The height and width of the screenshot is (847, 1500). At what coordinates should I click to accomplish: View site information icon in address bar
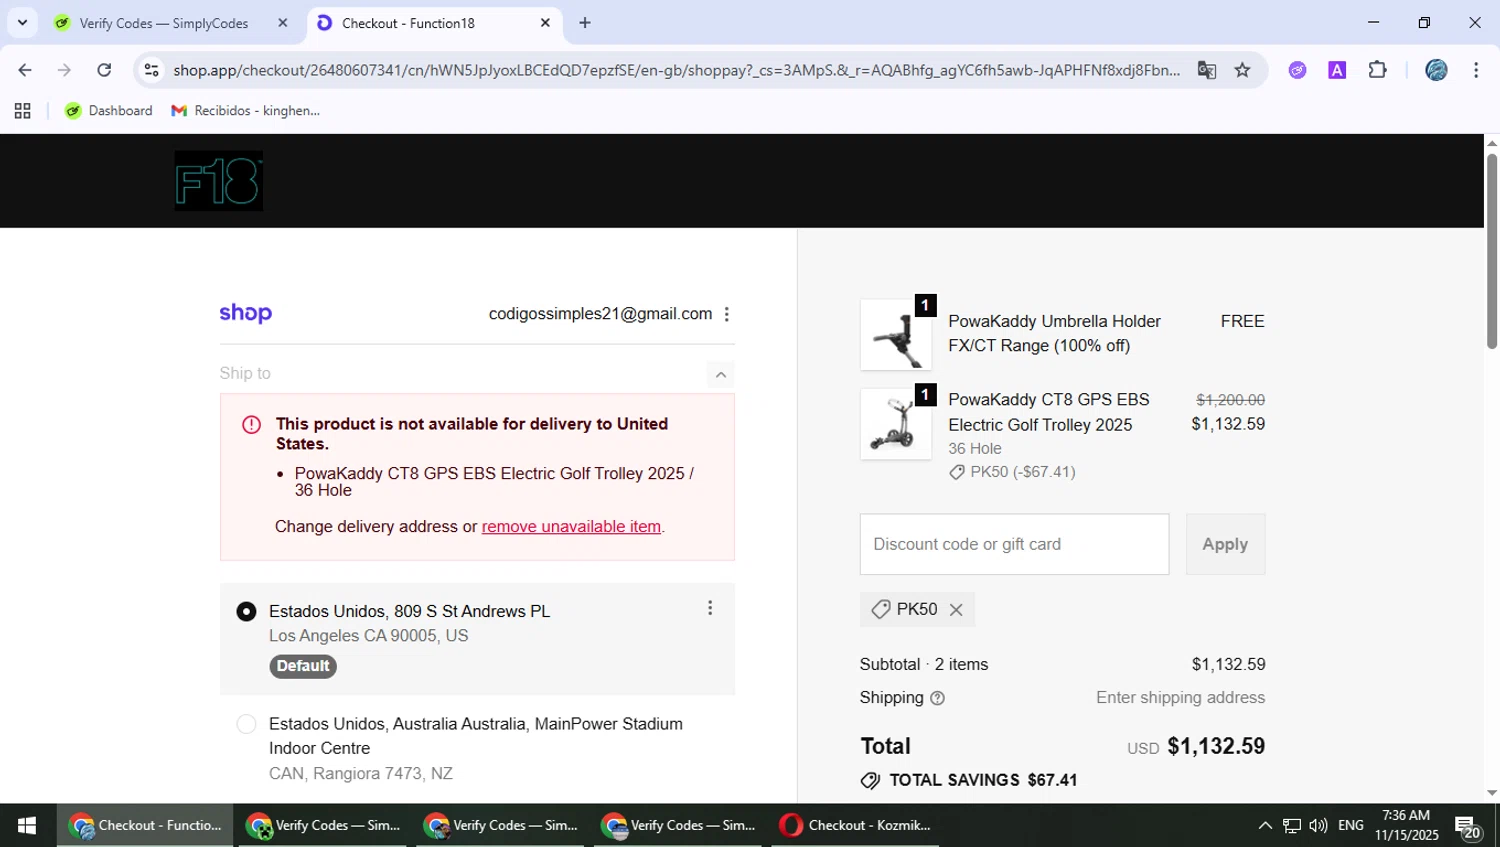coord(151,70)
